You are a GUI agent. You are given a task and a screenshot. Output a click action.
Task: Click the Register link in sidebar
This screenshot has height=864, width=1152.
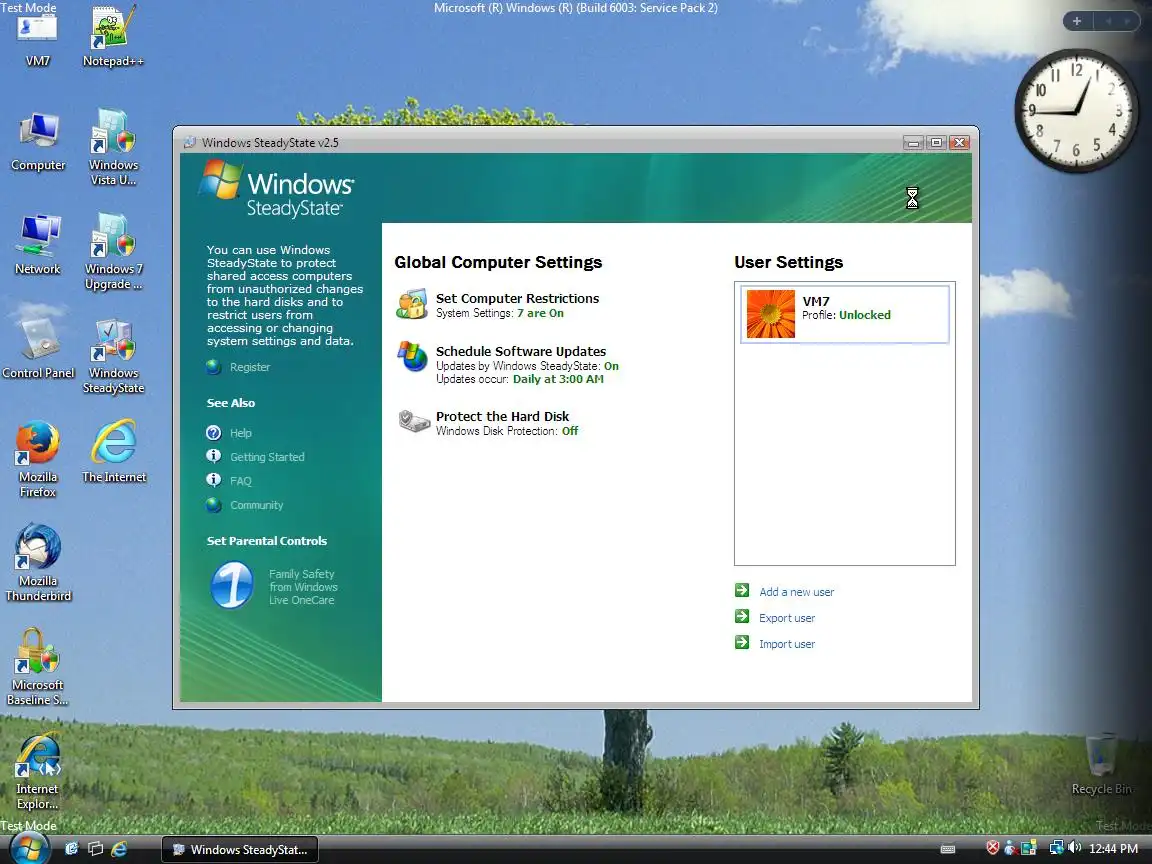(x=250, y=367)
